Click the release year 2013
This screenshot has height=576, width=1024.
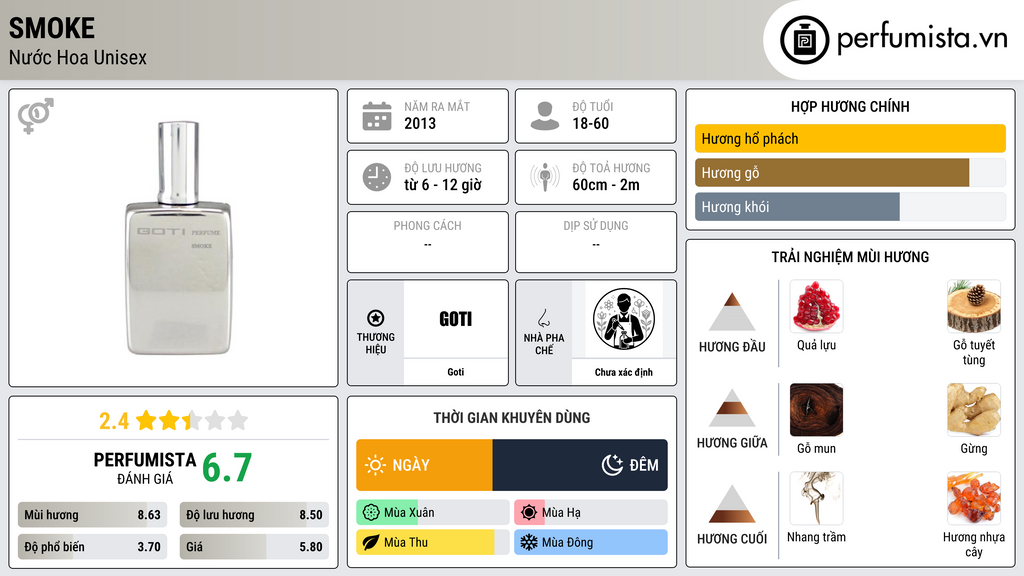(x=420, y=123)
